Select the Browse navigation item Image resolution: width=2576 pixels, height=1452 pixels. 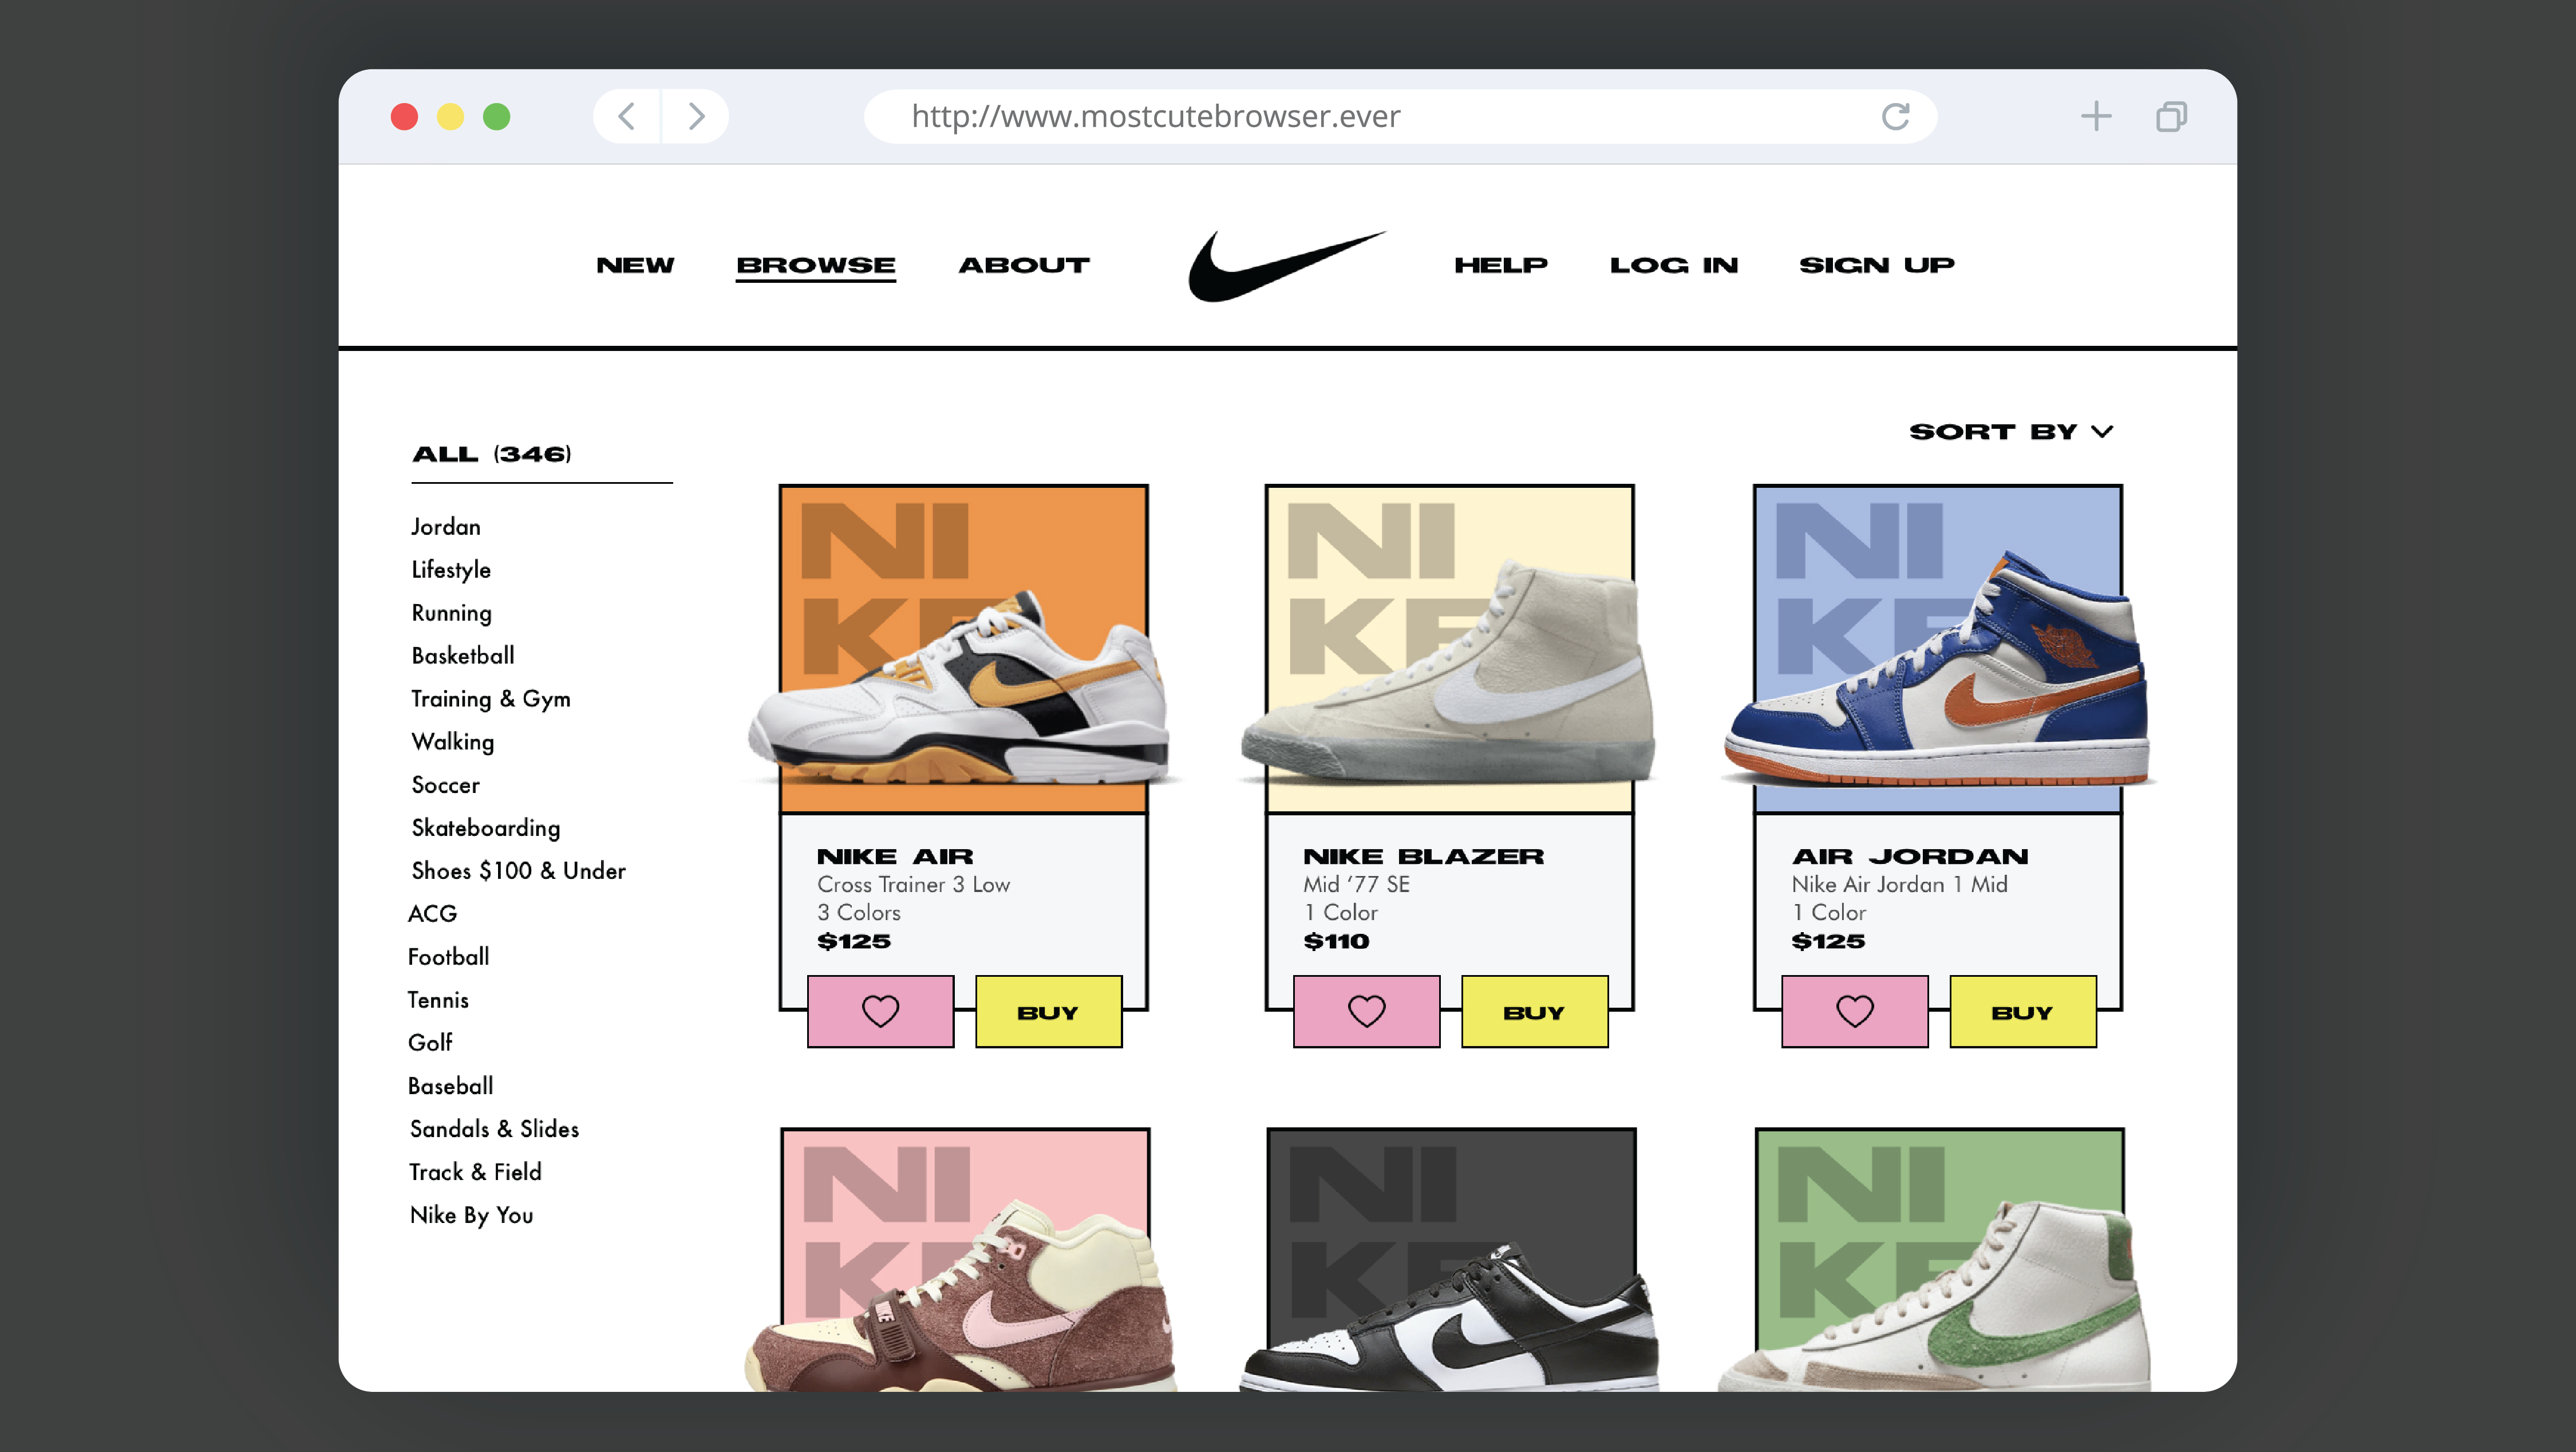[815, 266]
